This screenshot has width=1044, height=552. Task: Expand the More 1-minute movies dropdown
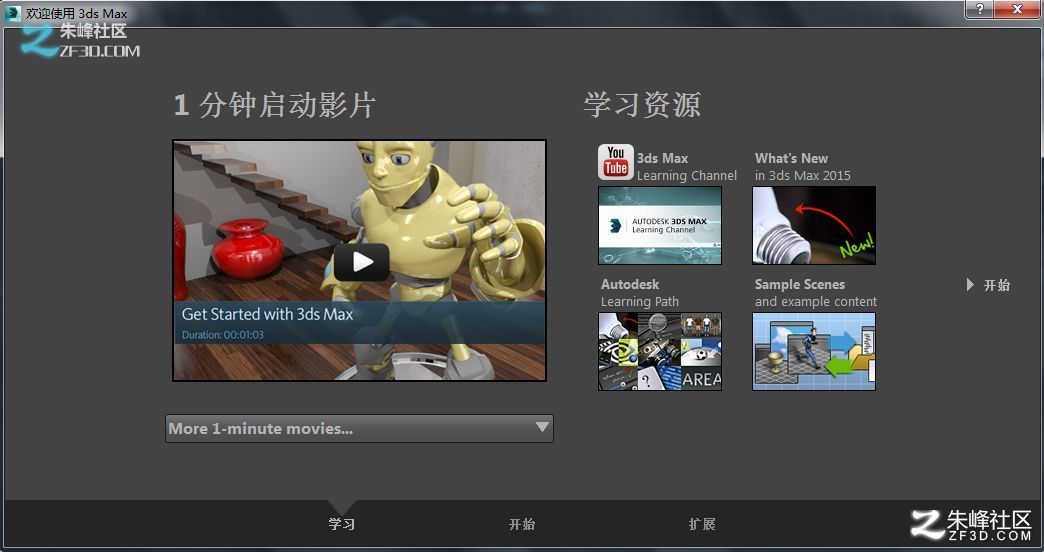click(x=359, y=428)
